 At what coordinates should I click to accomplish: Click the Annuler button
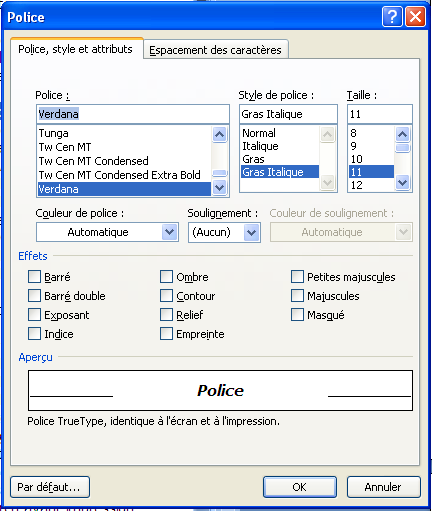[x=384, y=487]
